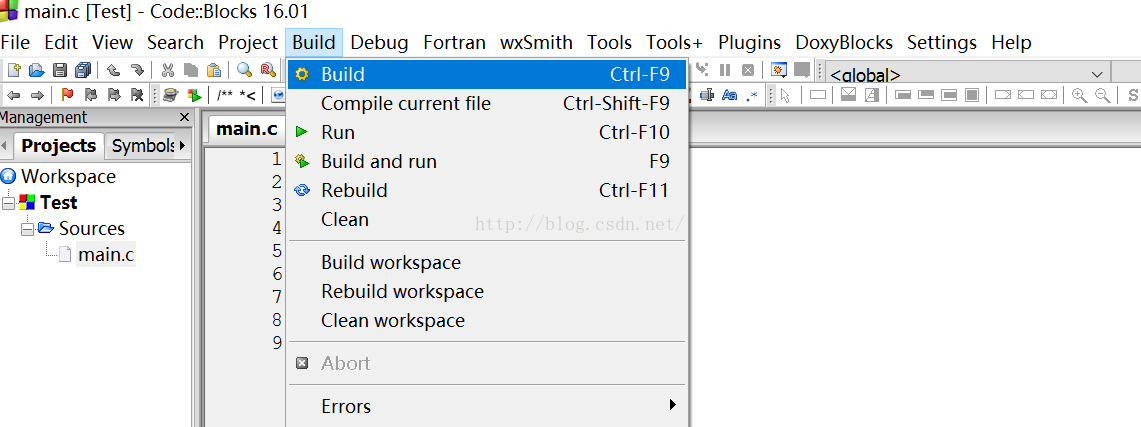Click the Jump back arrow icon
The width and height of the screenshot is (1141, 427).
click(x=14, y=95)
